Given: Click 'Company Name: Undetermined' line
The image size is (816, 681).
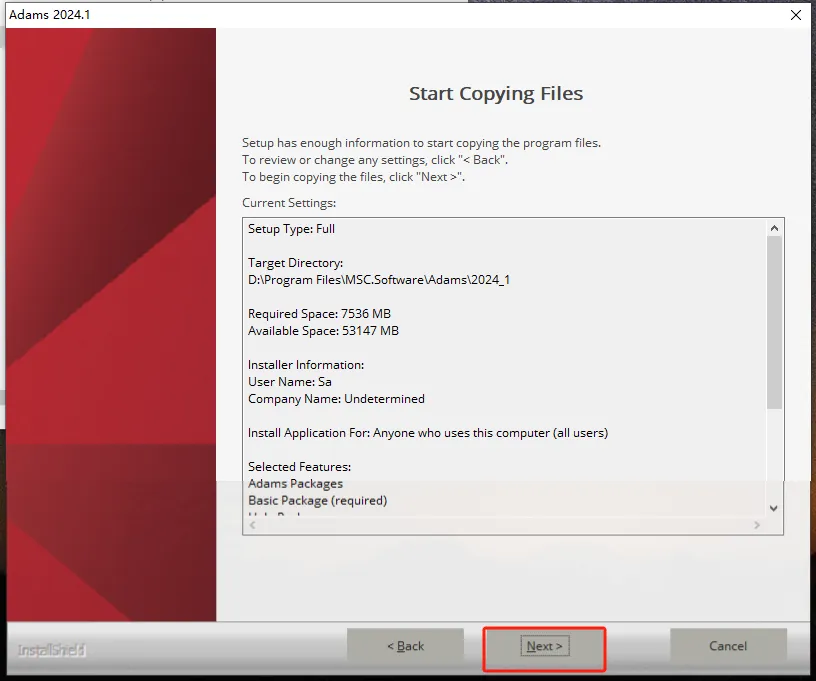Looking at the screenshot, I should click(336, 399).
